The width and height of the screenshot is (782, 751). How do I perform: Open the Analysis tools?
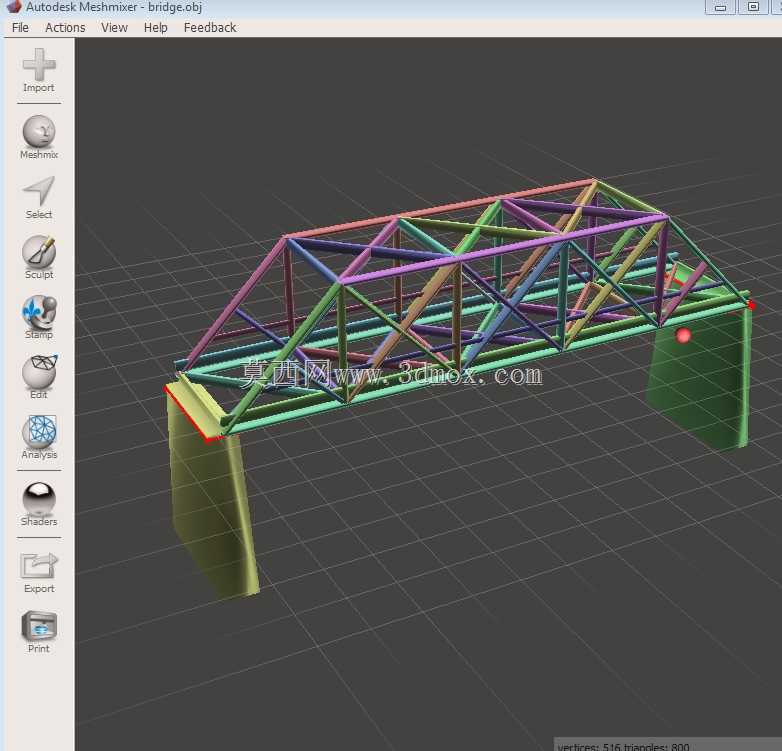tap(39, 437)
